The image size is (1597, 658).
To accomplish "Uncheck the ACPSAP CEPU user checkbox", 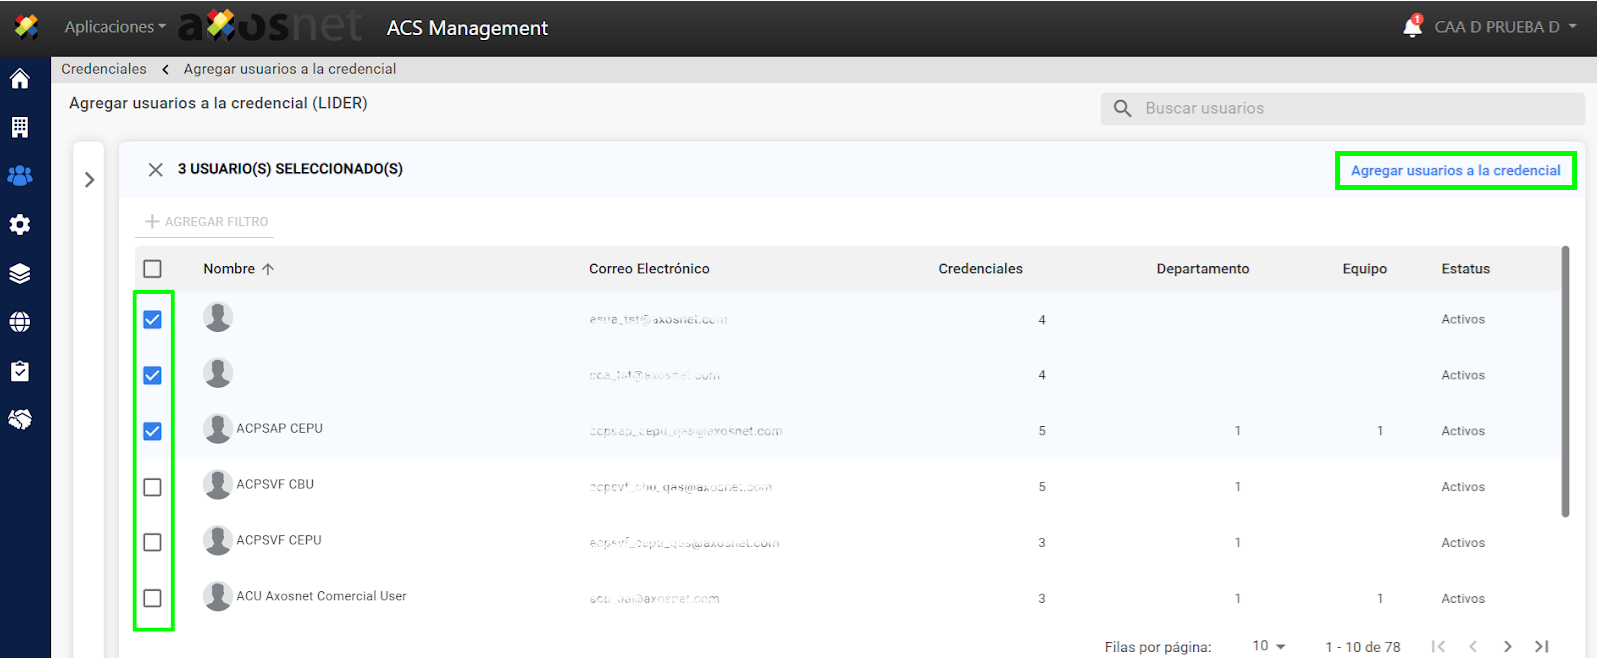I will 152,431.
